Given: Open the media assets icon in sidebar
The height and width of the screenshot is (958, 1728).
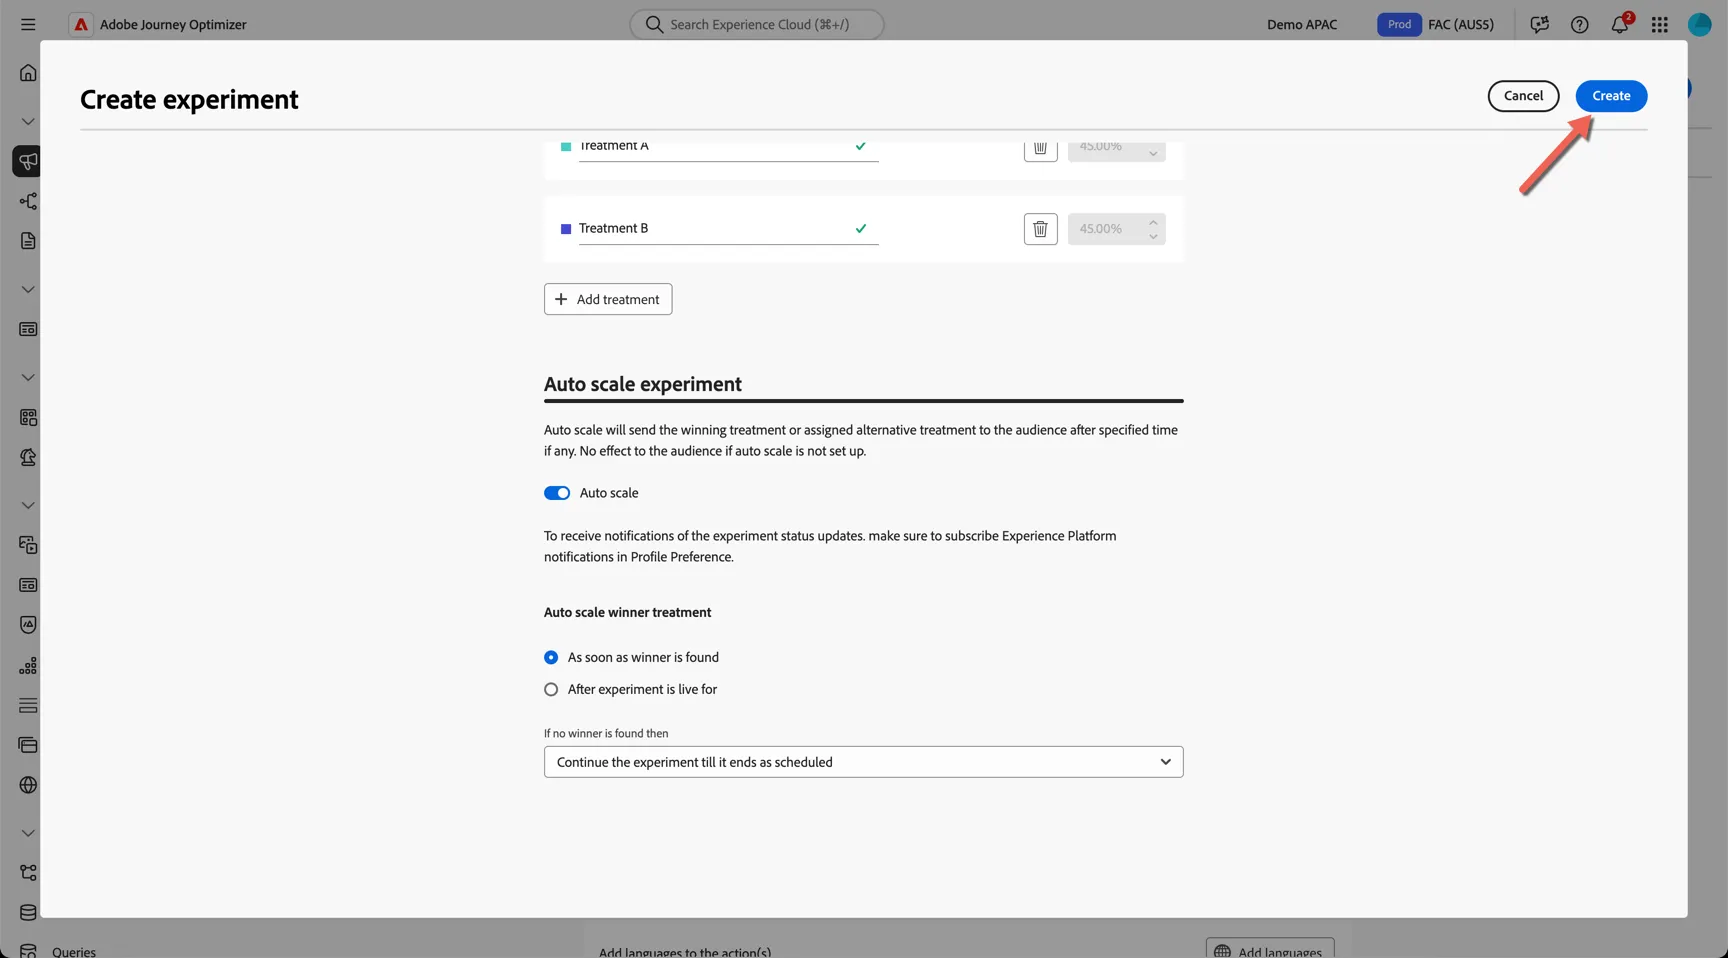Looking at the screenshot, I should [28, 545].
